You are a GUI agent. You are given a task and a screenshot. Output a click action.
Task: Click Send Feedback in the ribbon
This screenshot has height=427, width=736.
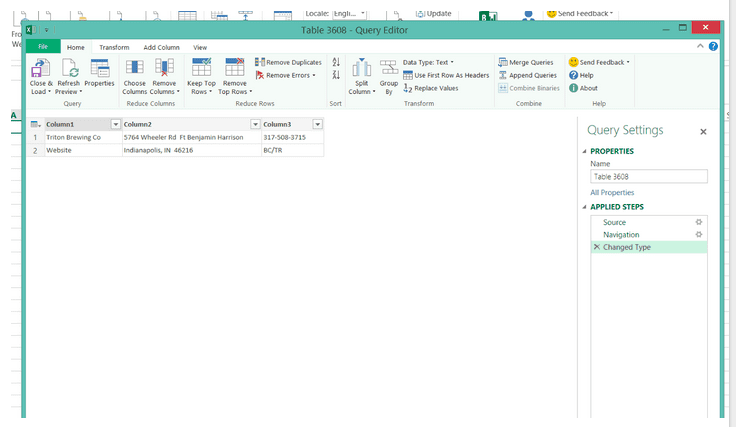(599, 62)
